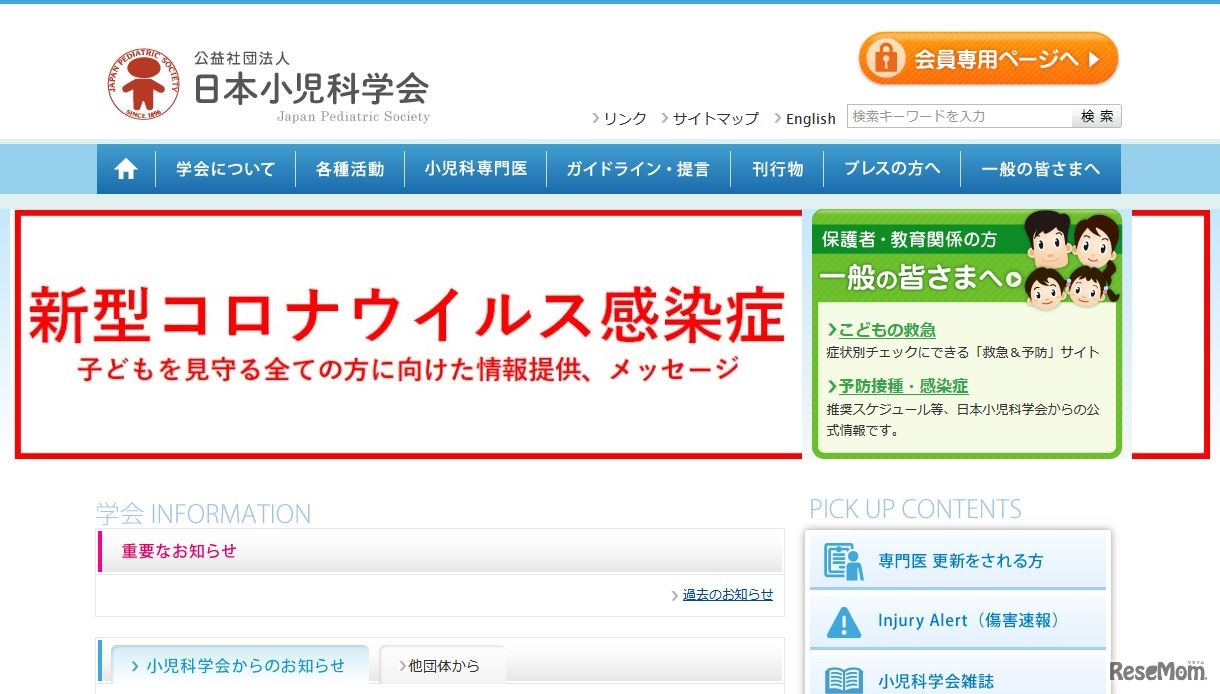Open 過去のお知らせ past announcements
The image size is (1220, 694).
728,594
